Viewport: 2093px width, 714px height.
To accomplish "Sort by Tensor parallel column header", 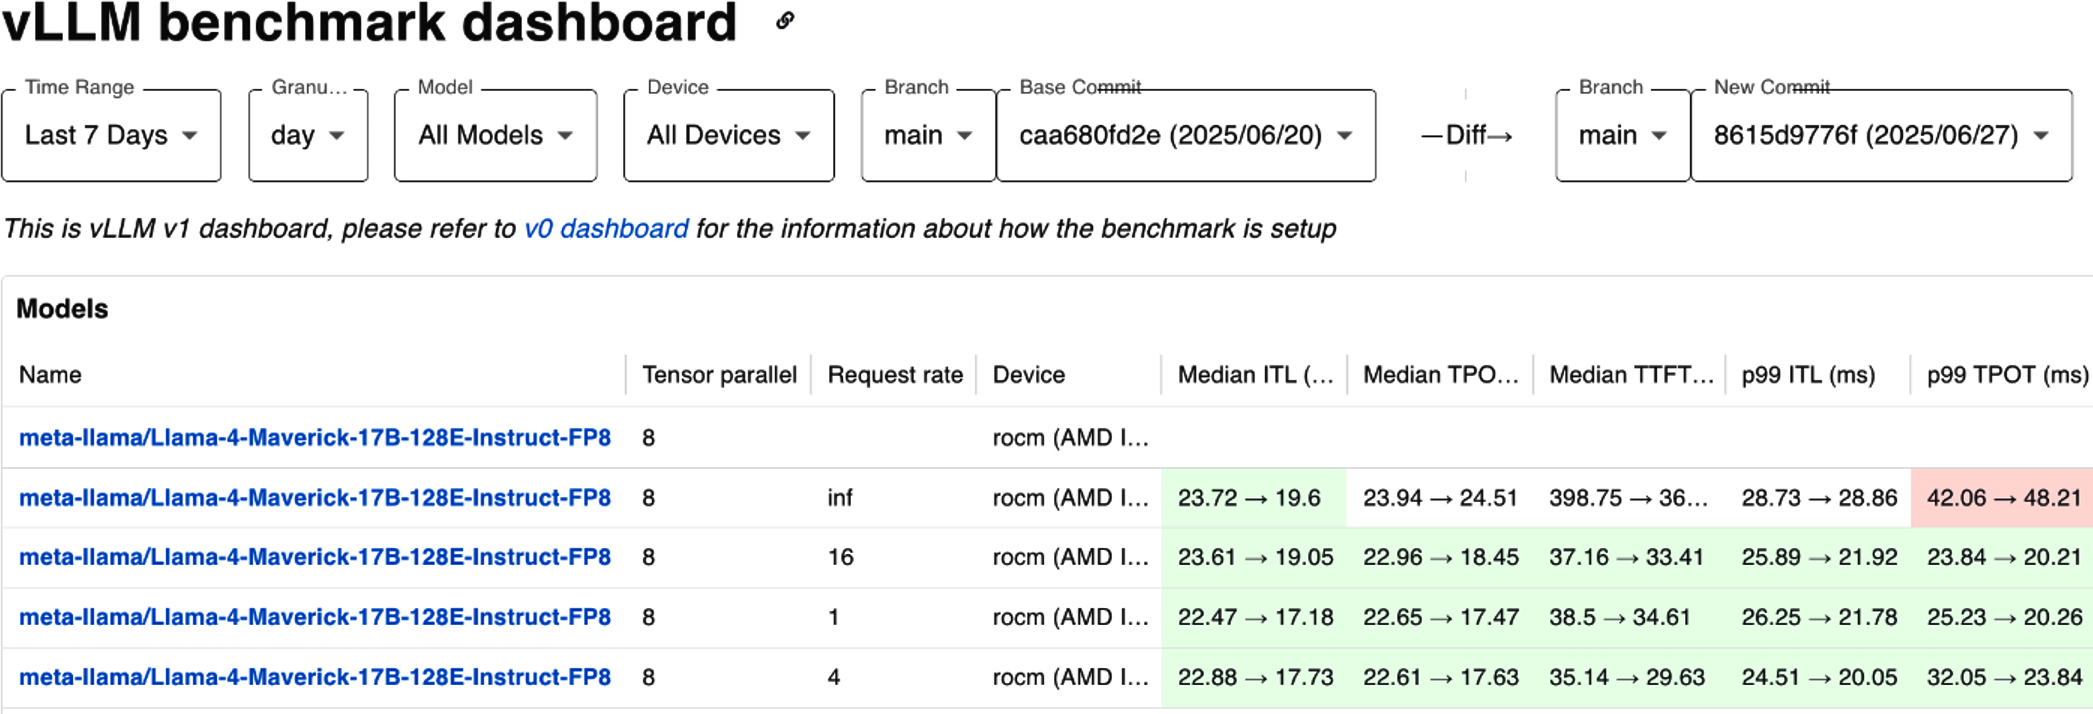I will tap(719, 375).
